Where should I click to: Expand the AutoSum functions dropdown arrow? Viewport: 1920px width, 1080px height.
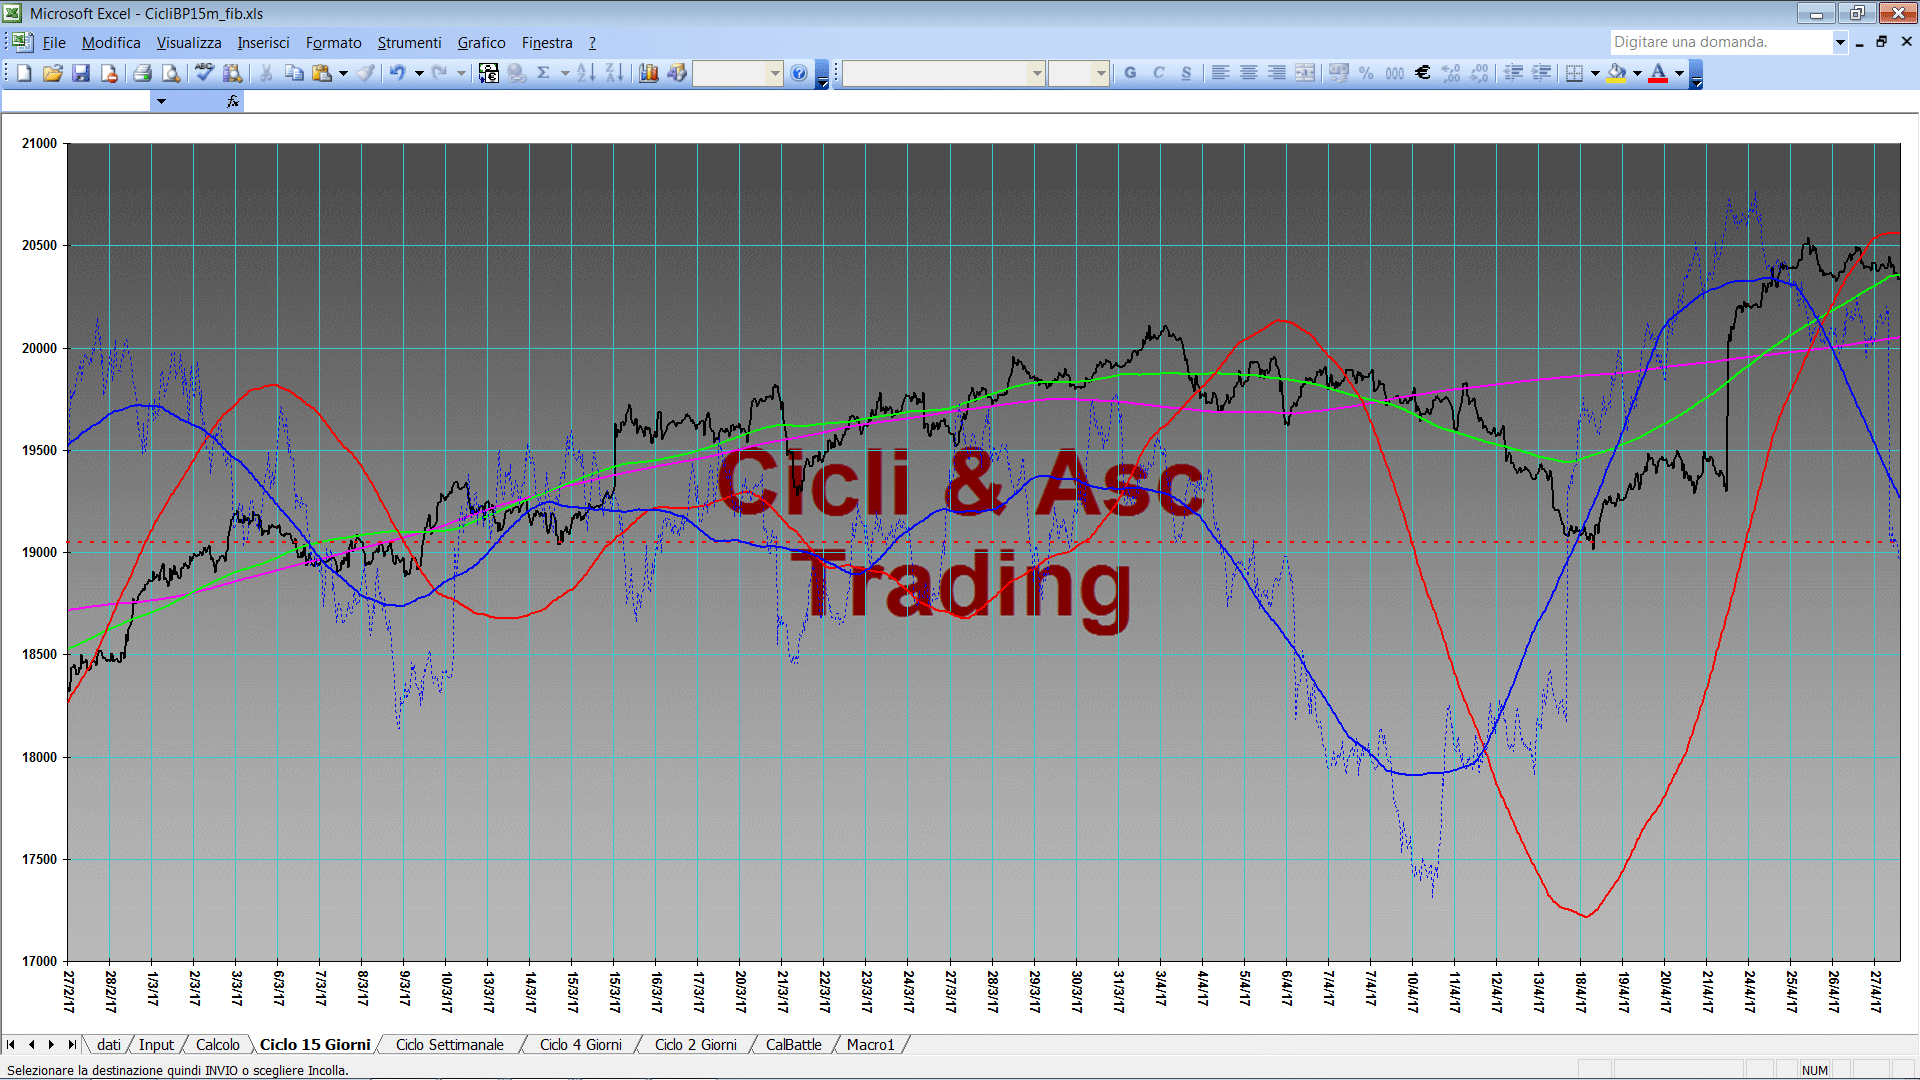tap(565, 73)
